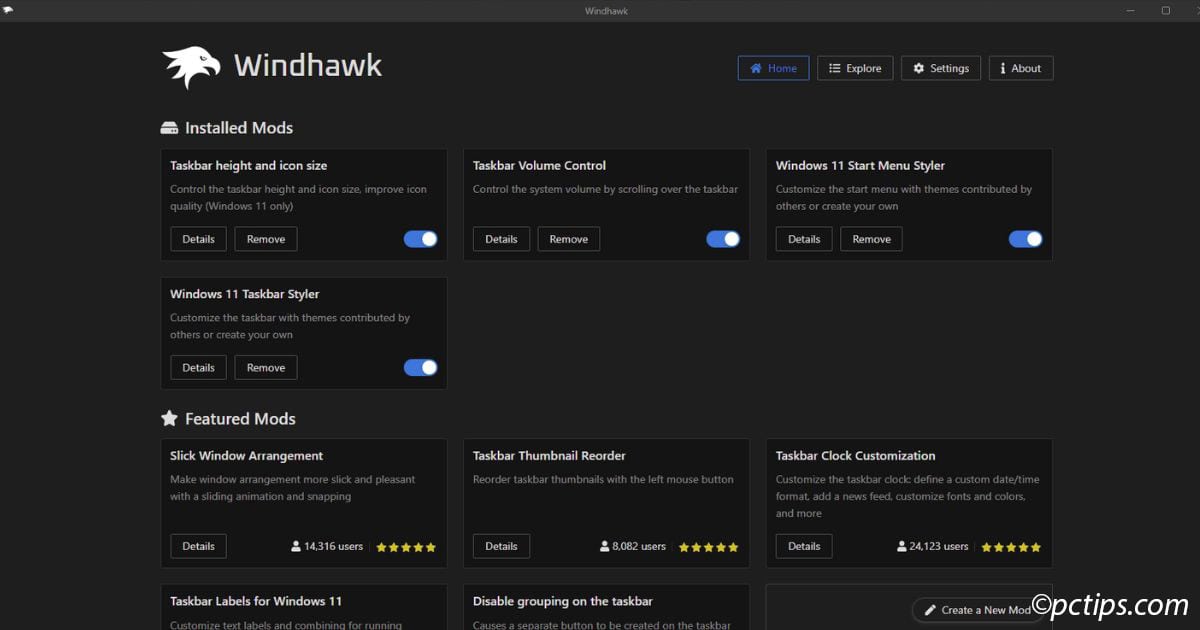Click the Installed Mods disk icon
Image resolution: width=1200 pixels, height=630 pixels.
168,127
